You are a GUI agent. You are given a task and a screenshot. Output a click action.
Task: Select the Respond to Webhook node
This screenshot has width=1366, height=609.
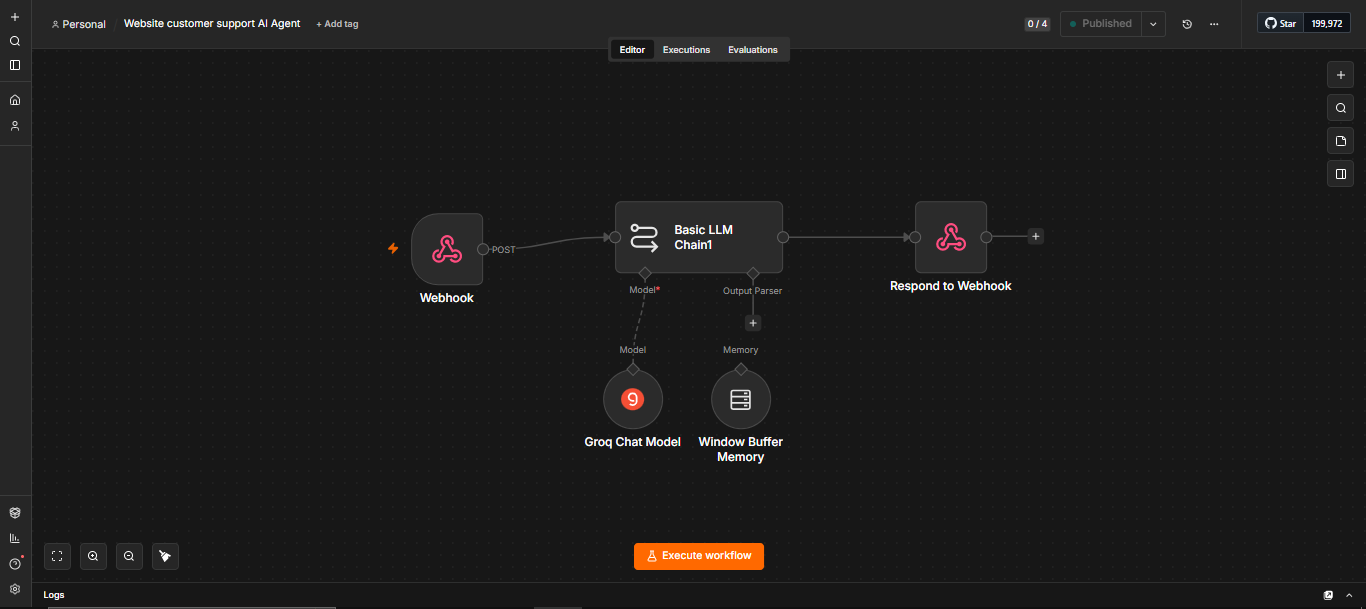(x=951, y=237)
